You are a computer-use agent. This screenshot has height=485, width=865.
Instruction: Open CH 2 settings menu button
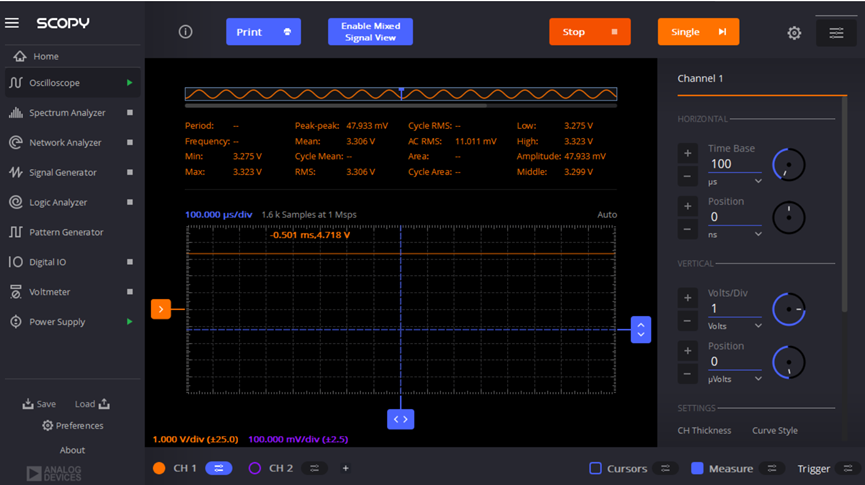coord(314,468)
